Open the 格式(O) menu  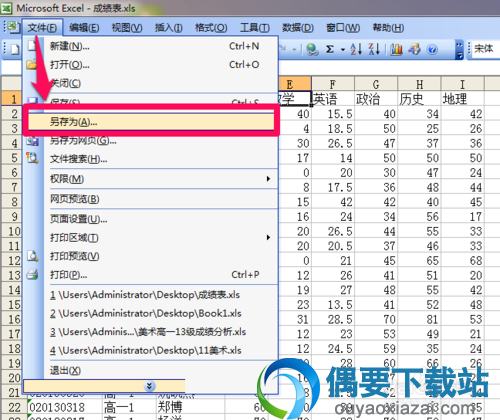[x=211, y=28]
